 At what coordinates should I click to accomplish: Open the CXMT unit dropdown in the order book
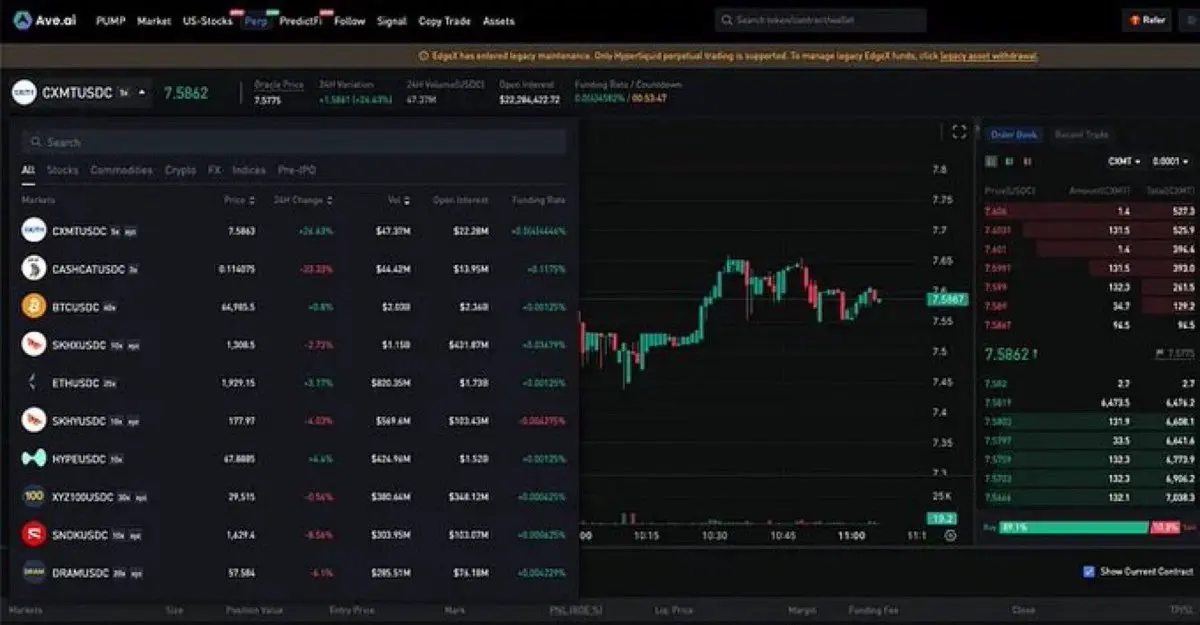click(1125, 161)
